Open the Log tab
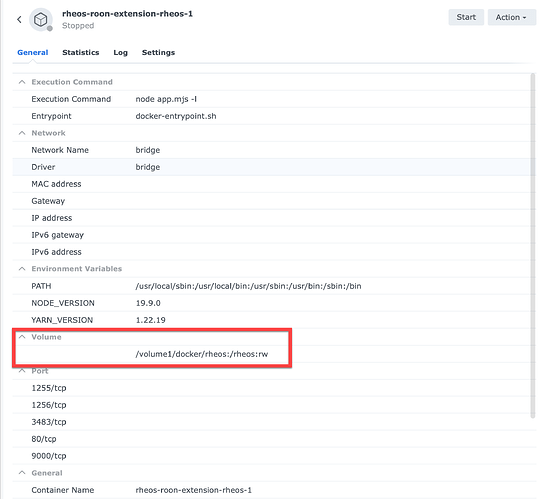The height and width of the screenshot is (499, 540). (121, 52)
